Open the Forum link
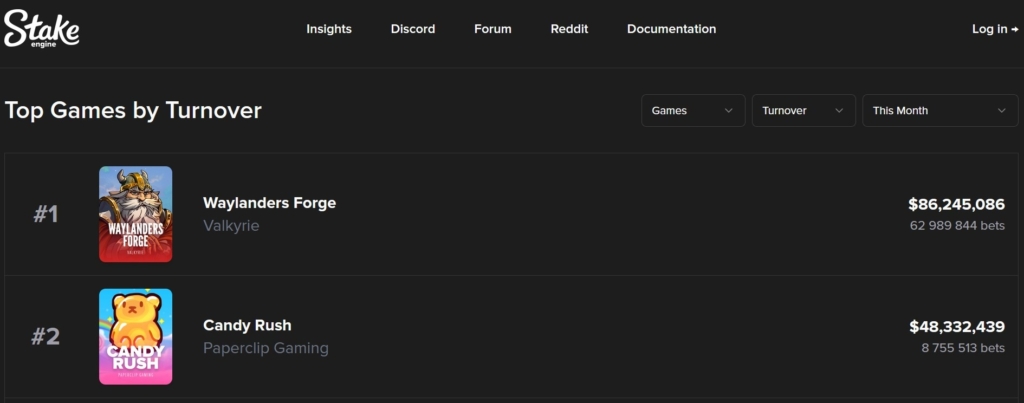 [493, 29]
